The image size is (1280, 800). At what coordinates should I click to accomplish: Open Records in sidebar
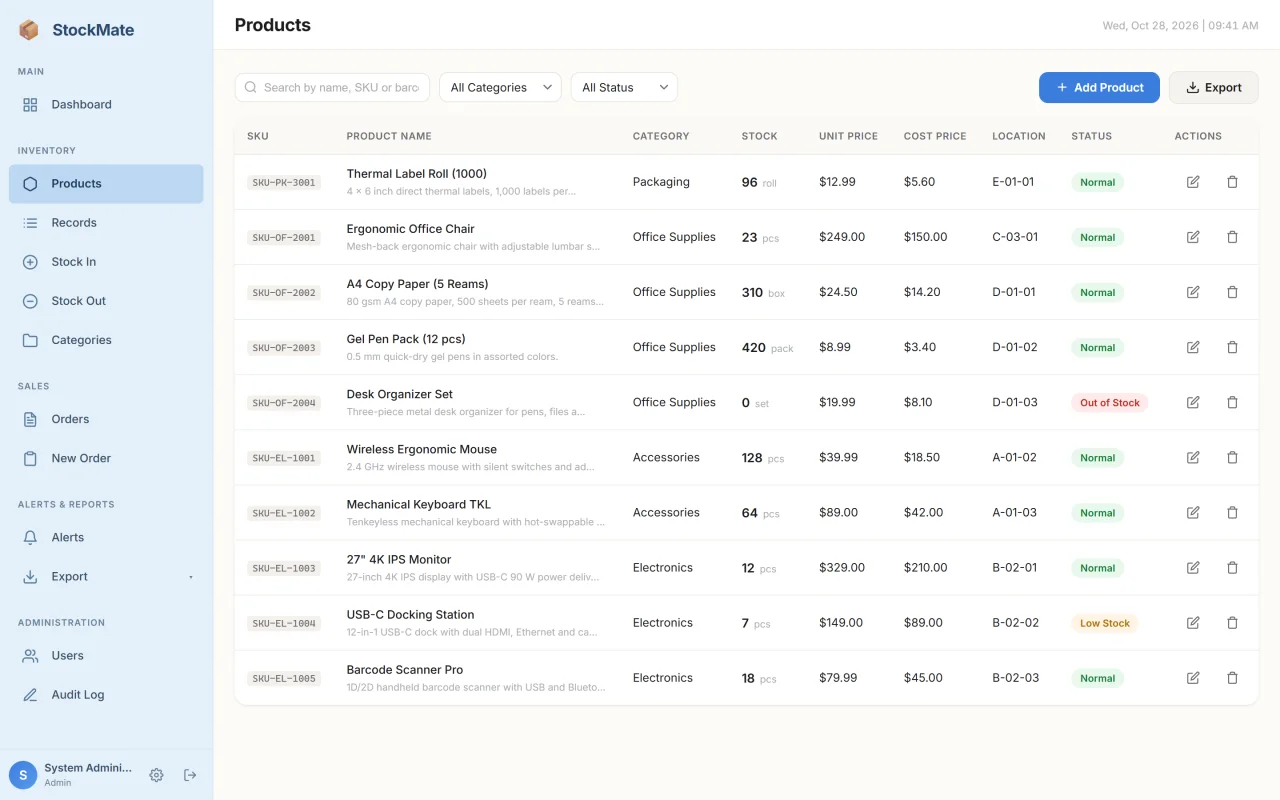click(106, 222)
